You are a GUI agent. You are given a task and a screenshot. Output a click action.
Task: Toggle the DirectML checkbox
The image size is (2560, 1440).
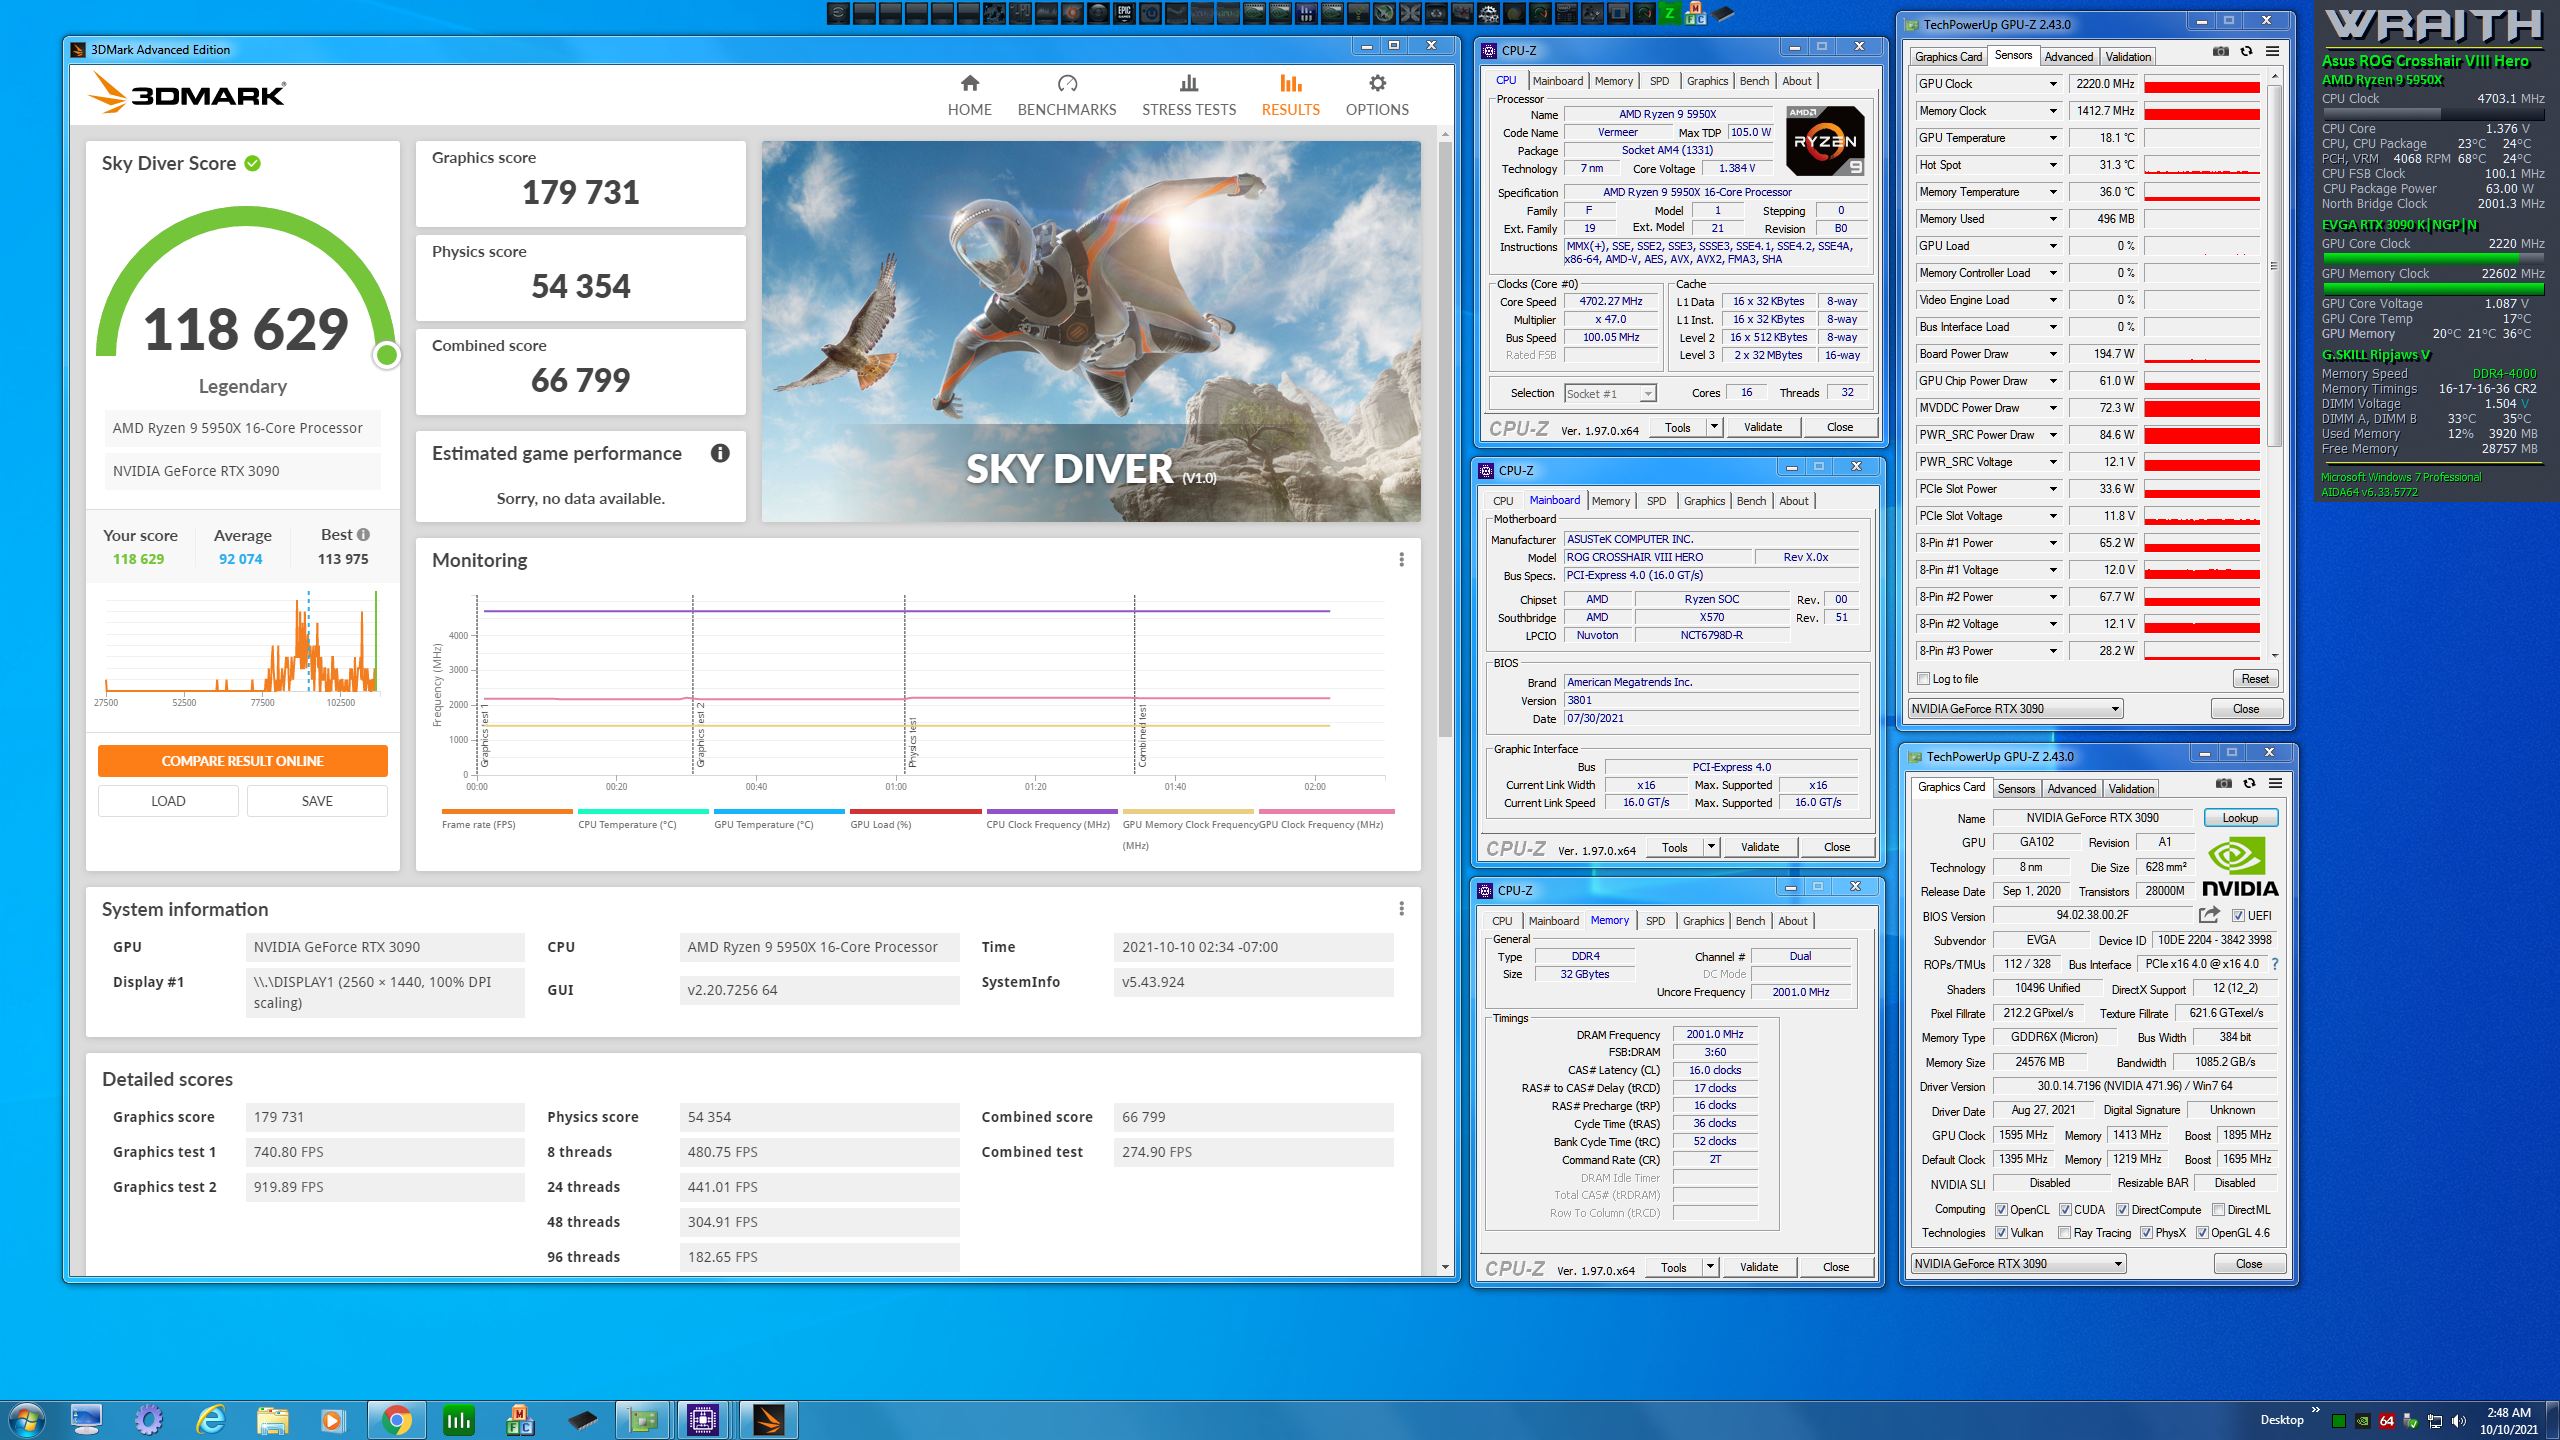point(2218,1209)
